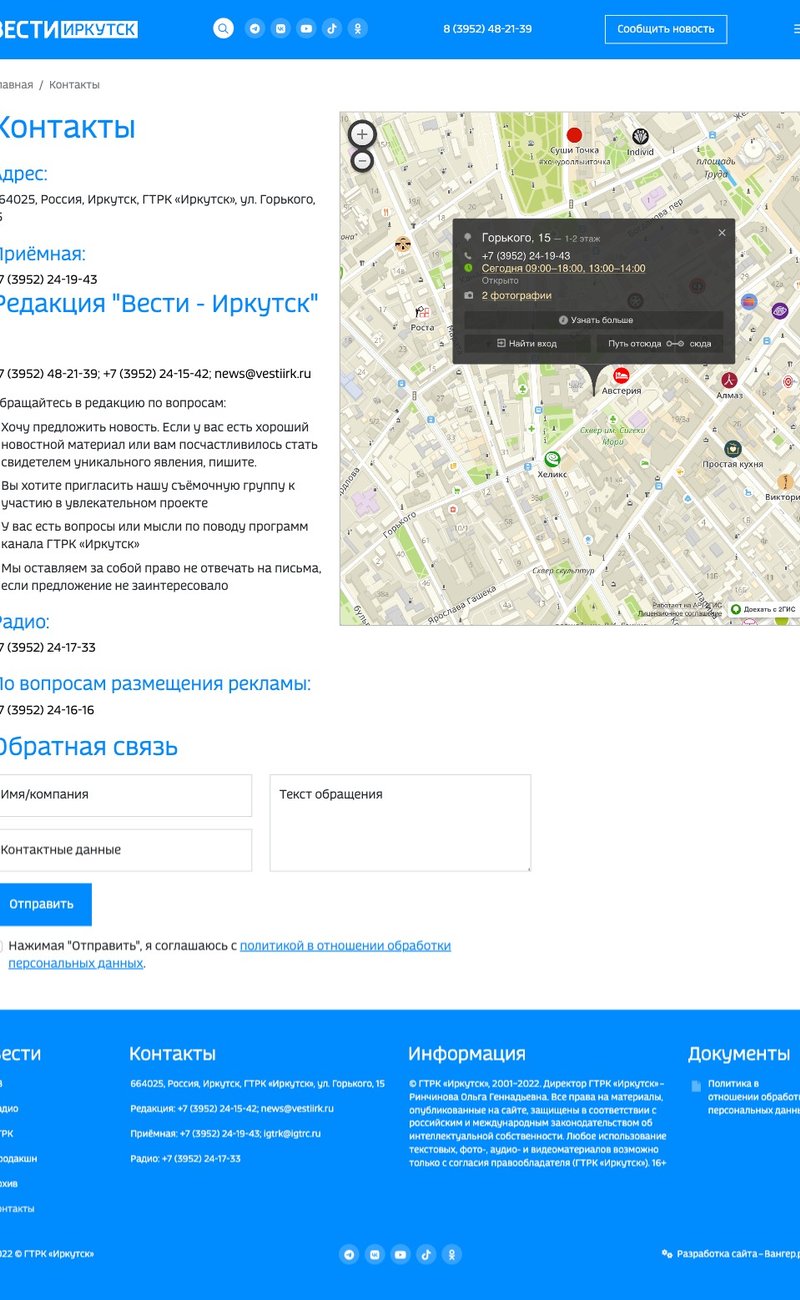
Task: Open working hours Сегодня 09:00–18:00 link
Action: (x=563, y=268)
